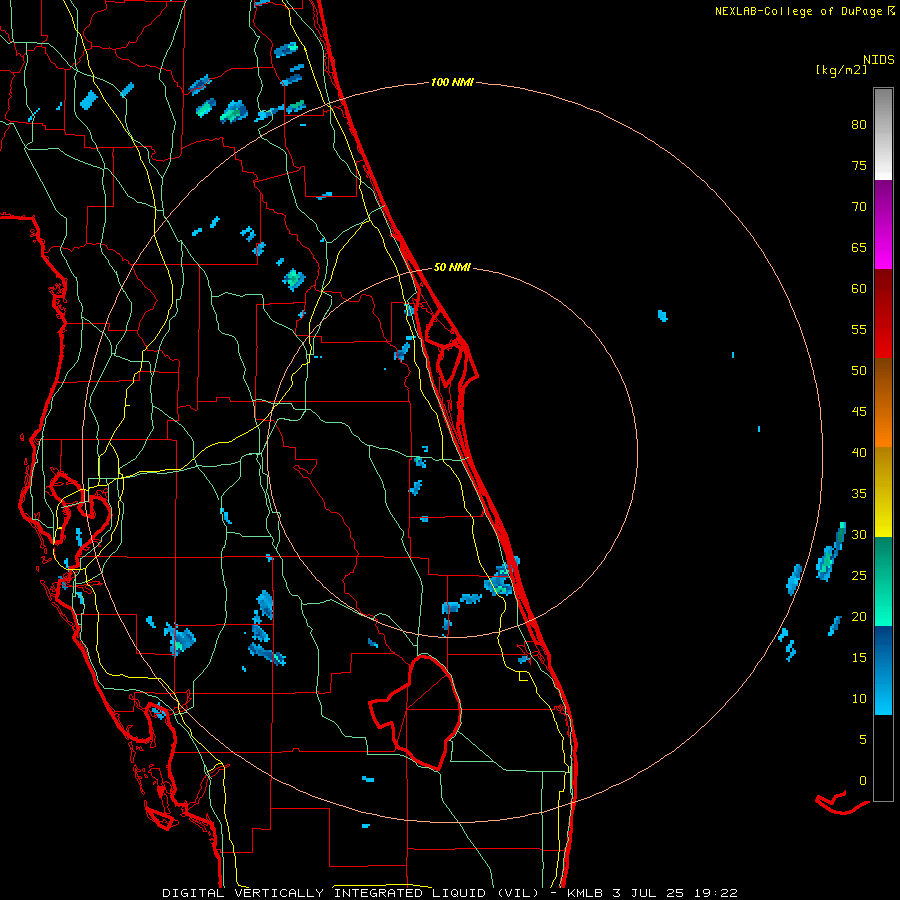Click the '20' value on the color scale

859,617
